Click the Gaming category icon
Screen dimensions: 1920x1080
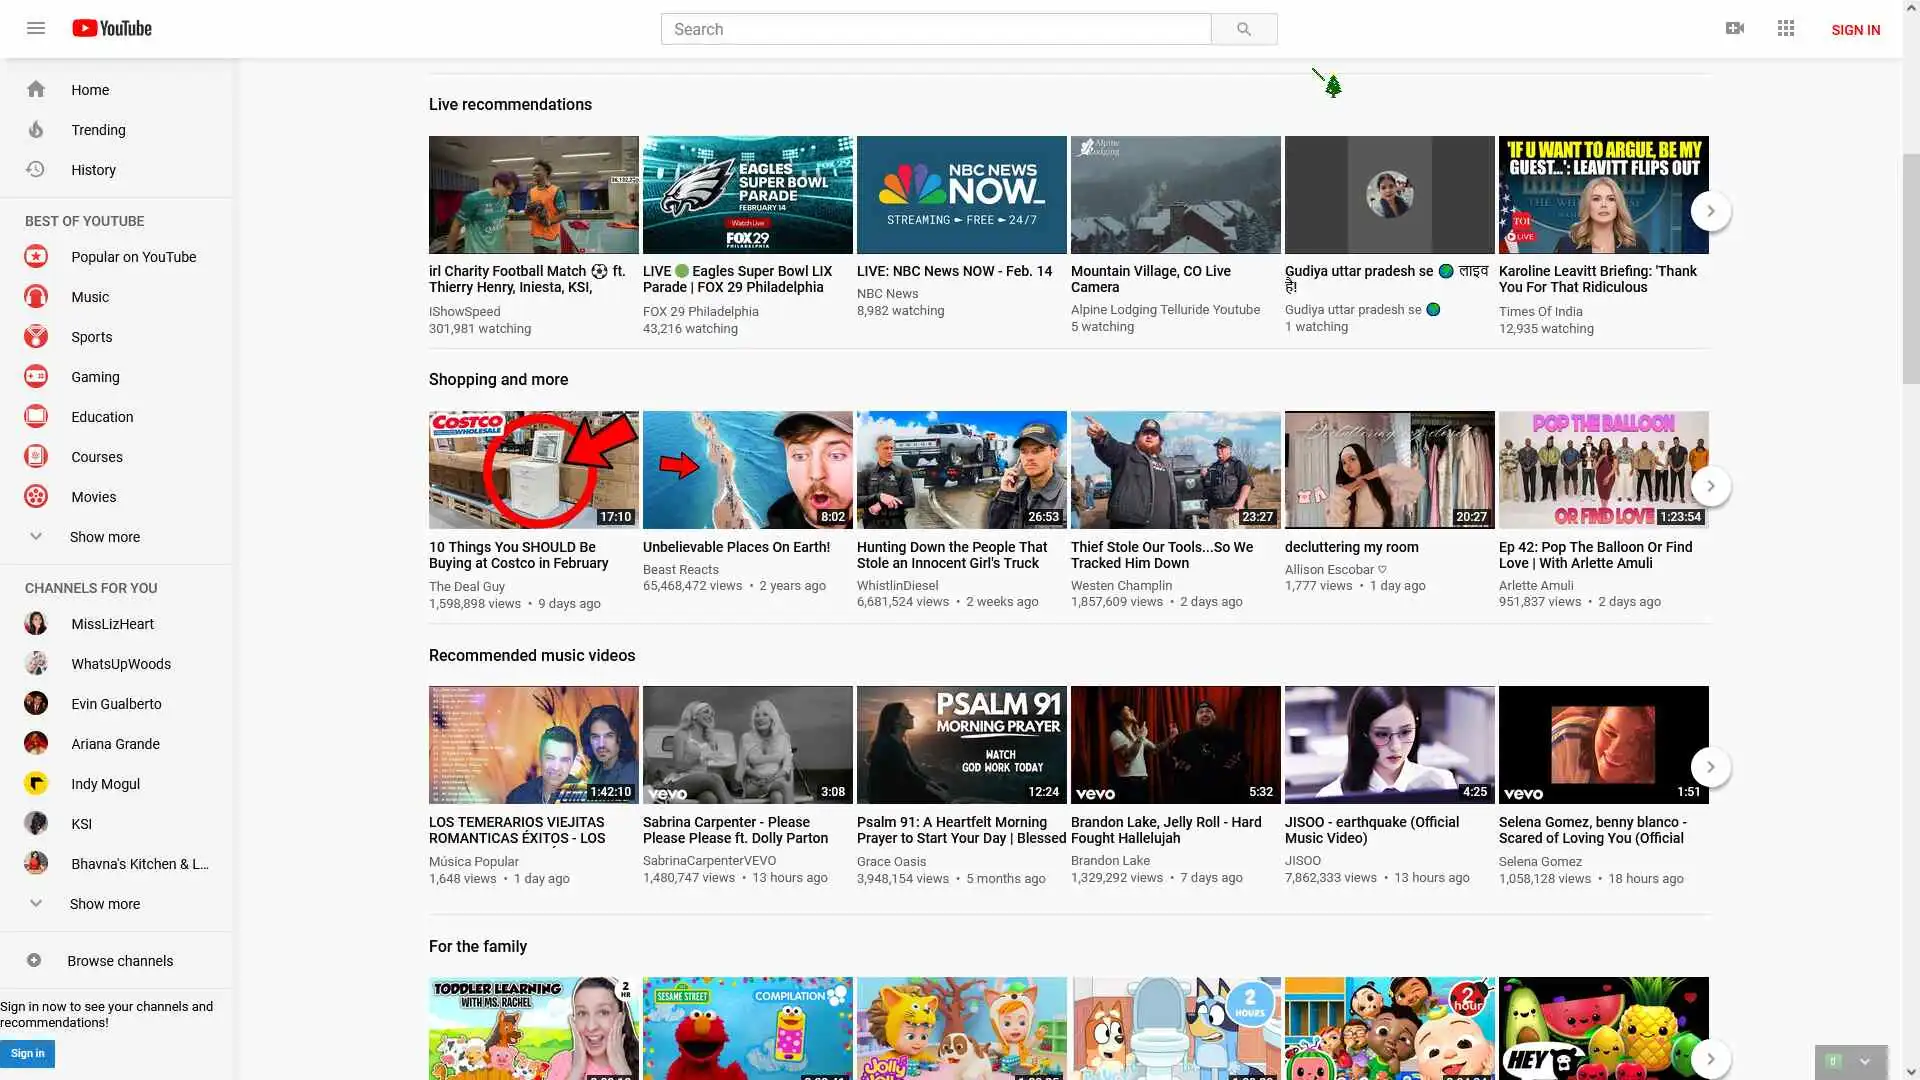(36, 377)
